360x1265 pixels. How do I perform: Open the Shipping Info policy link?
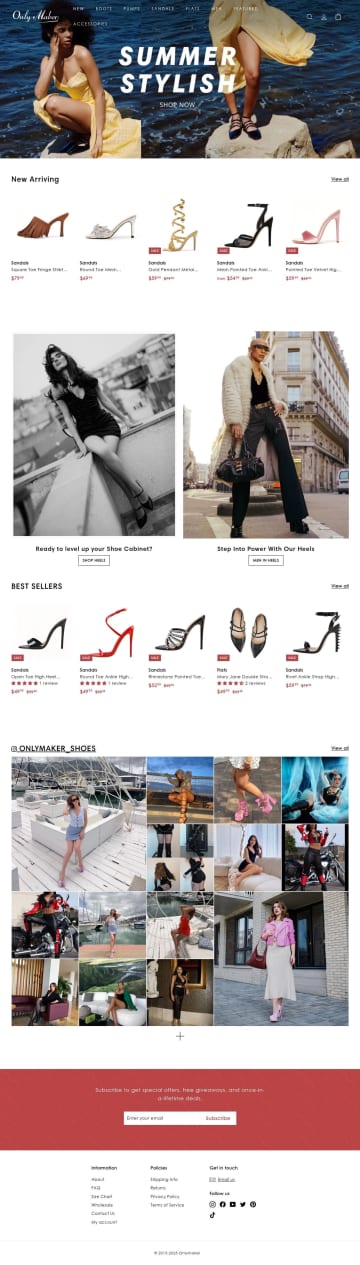coord(164,1179)
